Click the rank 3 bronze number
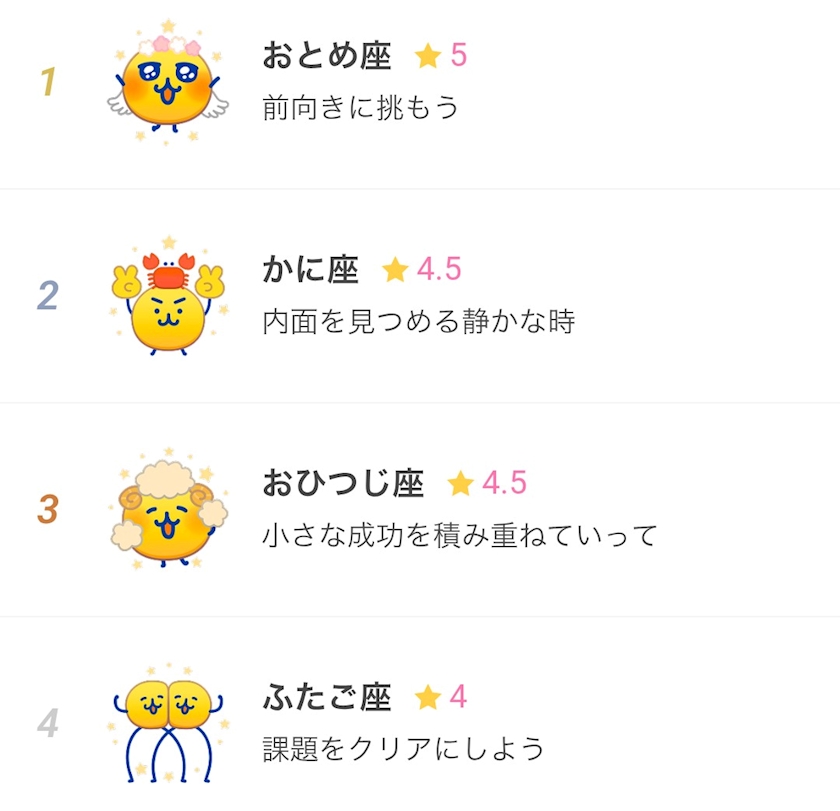Screen dimensions: 840x811 tap(47, 510)
